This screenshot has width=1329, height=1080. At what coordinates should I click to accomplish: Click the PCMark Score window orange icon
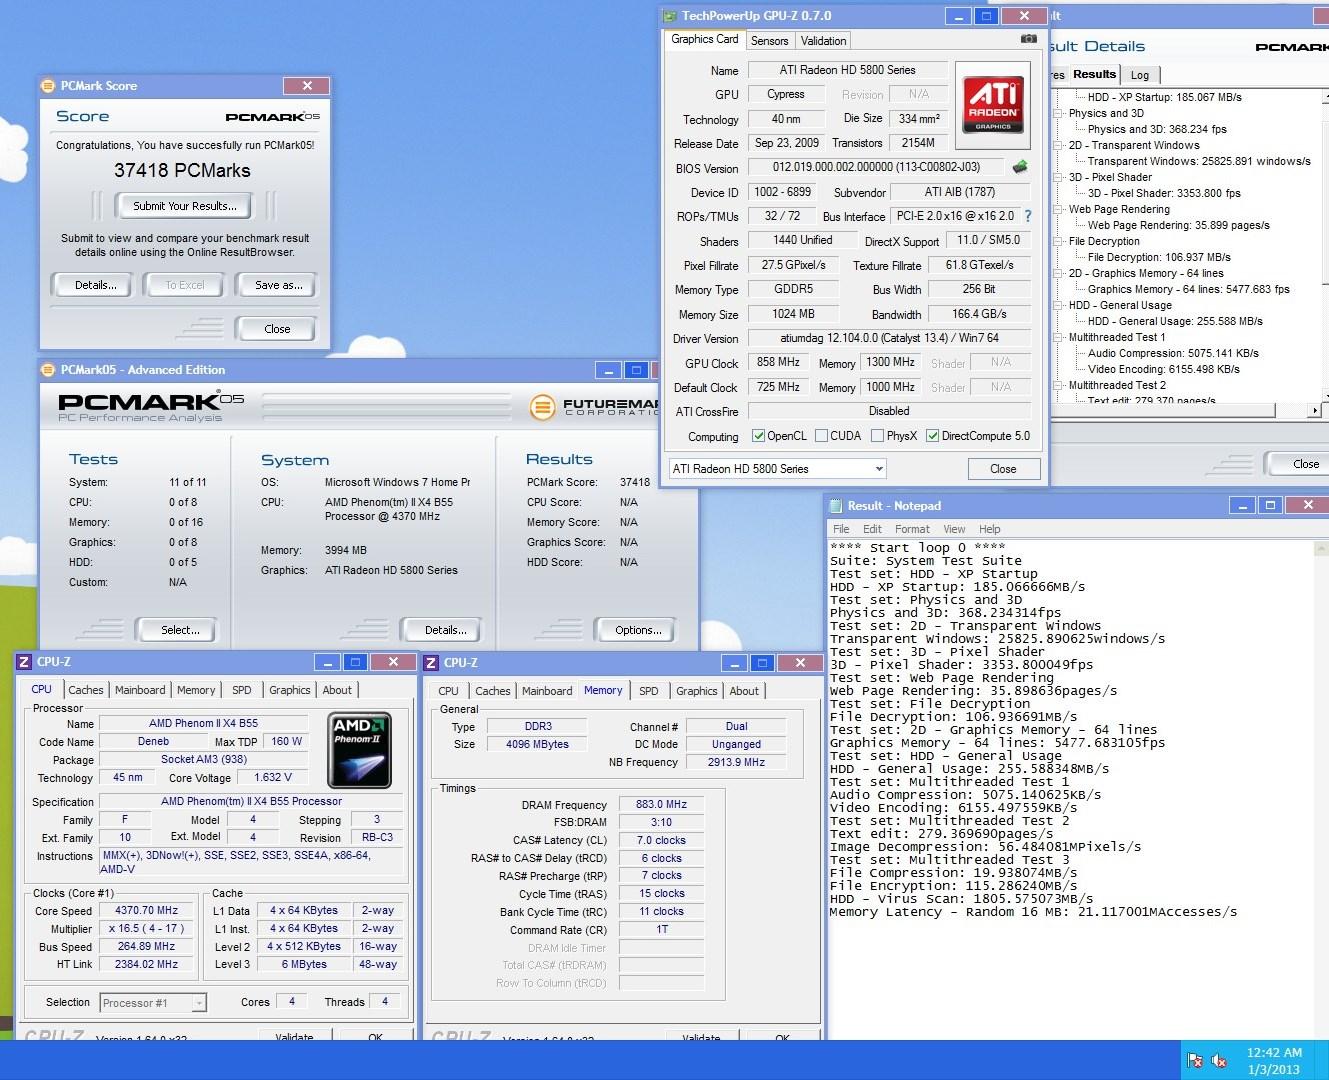(48, 86)
